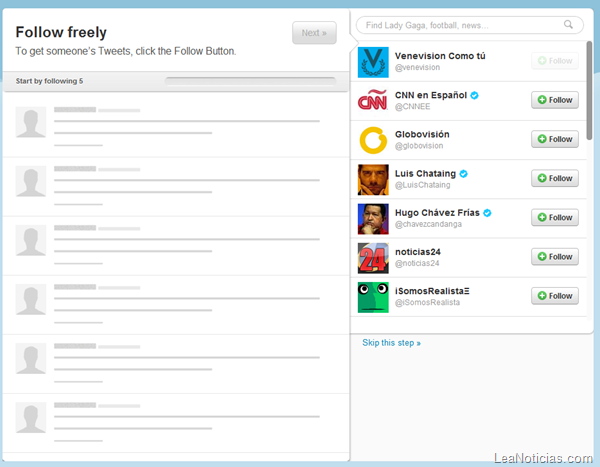This screenshot has width=600, height=467.
Task: Open the Globovisión name link
Action: [422, 134]
